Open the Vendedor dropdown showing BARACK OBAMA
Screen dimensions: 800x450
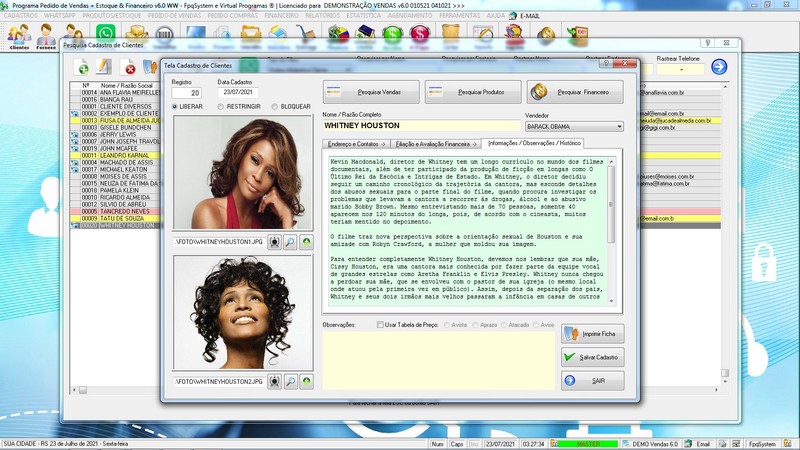click(x=574, y=126)
